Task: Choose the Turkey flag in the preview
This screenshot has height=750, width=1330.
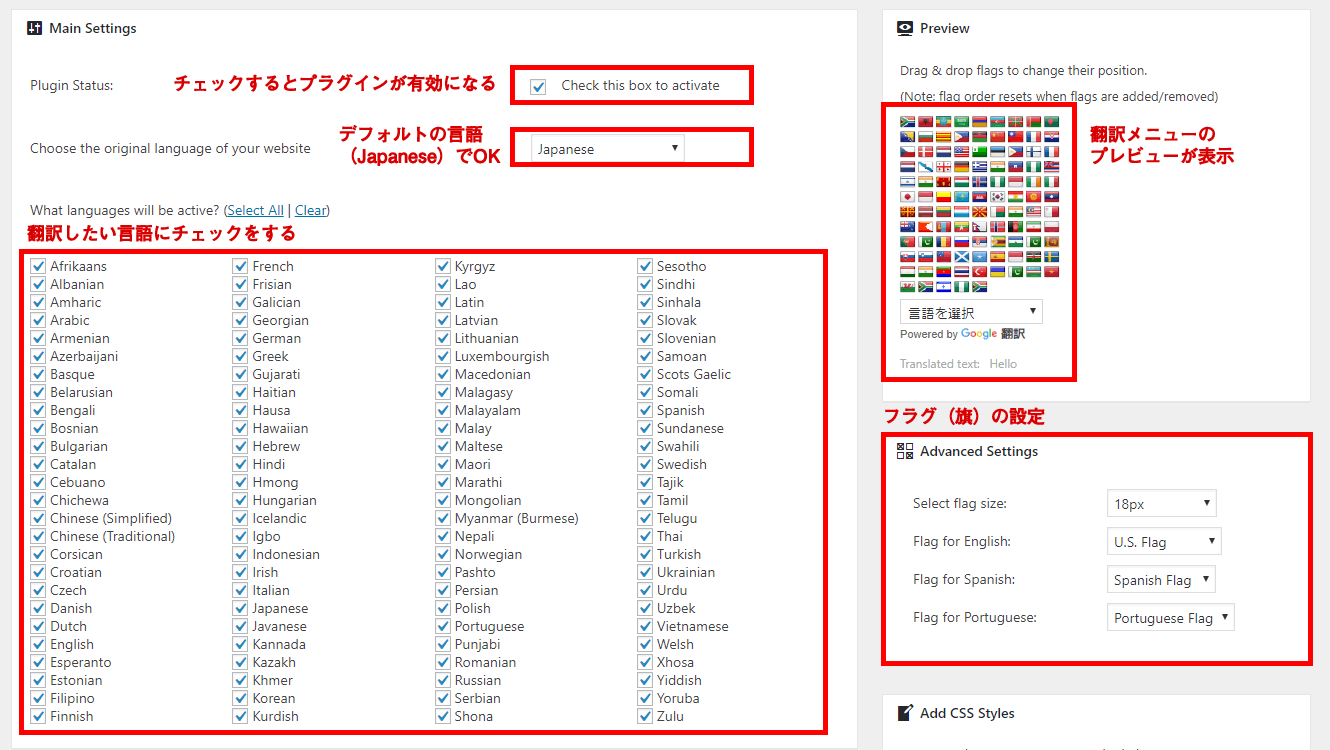Action: pos(980,271)
